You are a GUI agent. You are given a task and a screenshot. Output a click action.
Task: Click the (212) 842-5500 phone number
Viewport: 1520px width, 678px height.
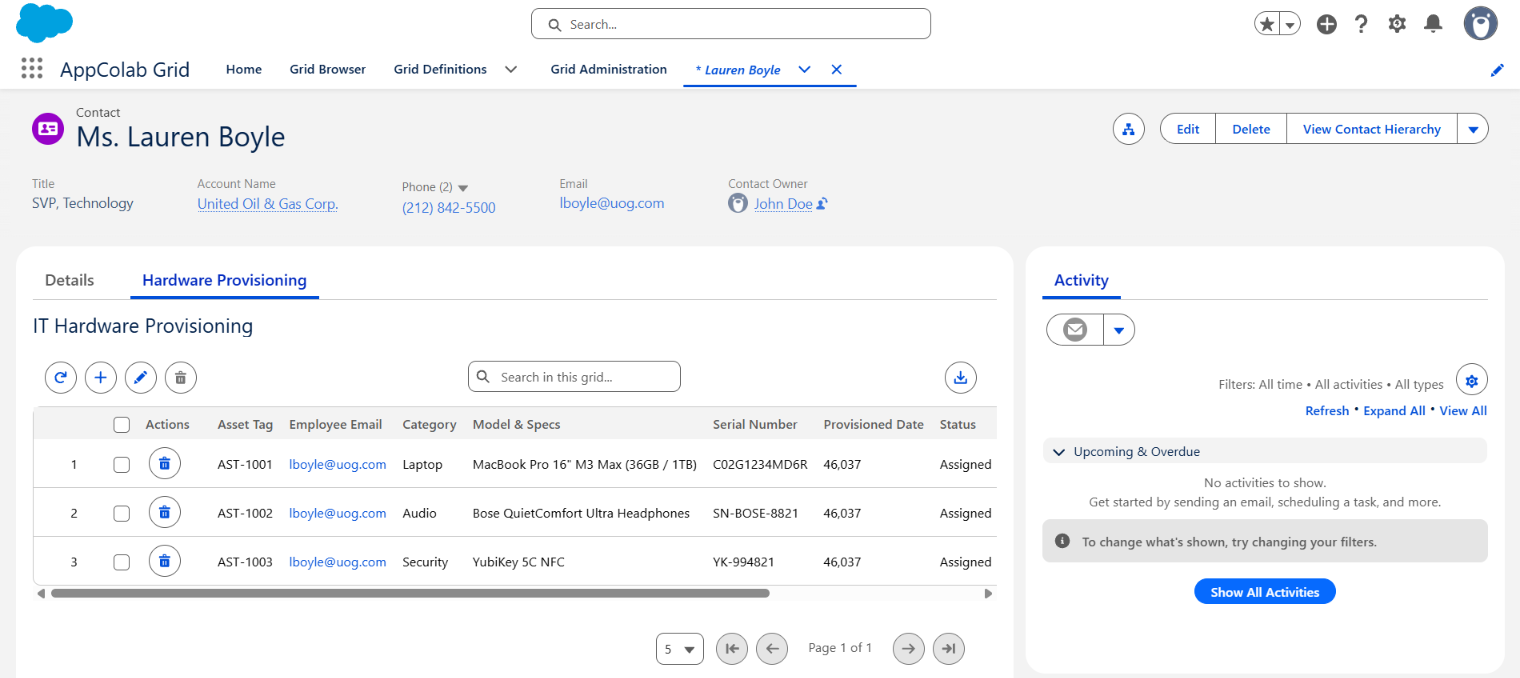pos(449,208)
